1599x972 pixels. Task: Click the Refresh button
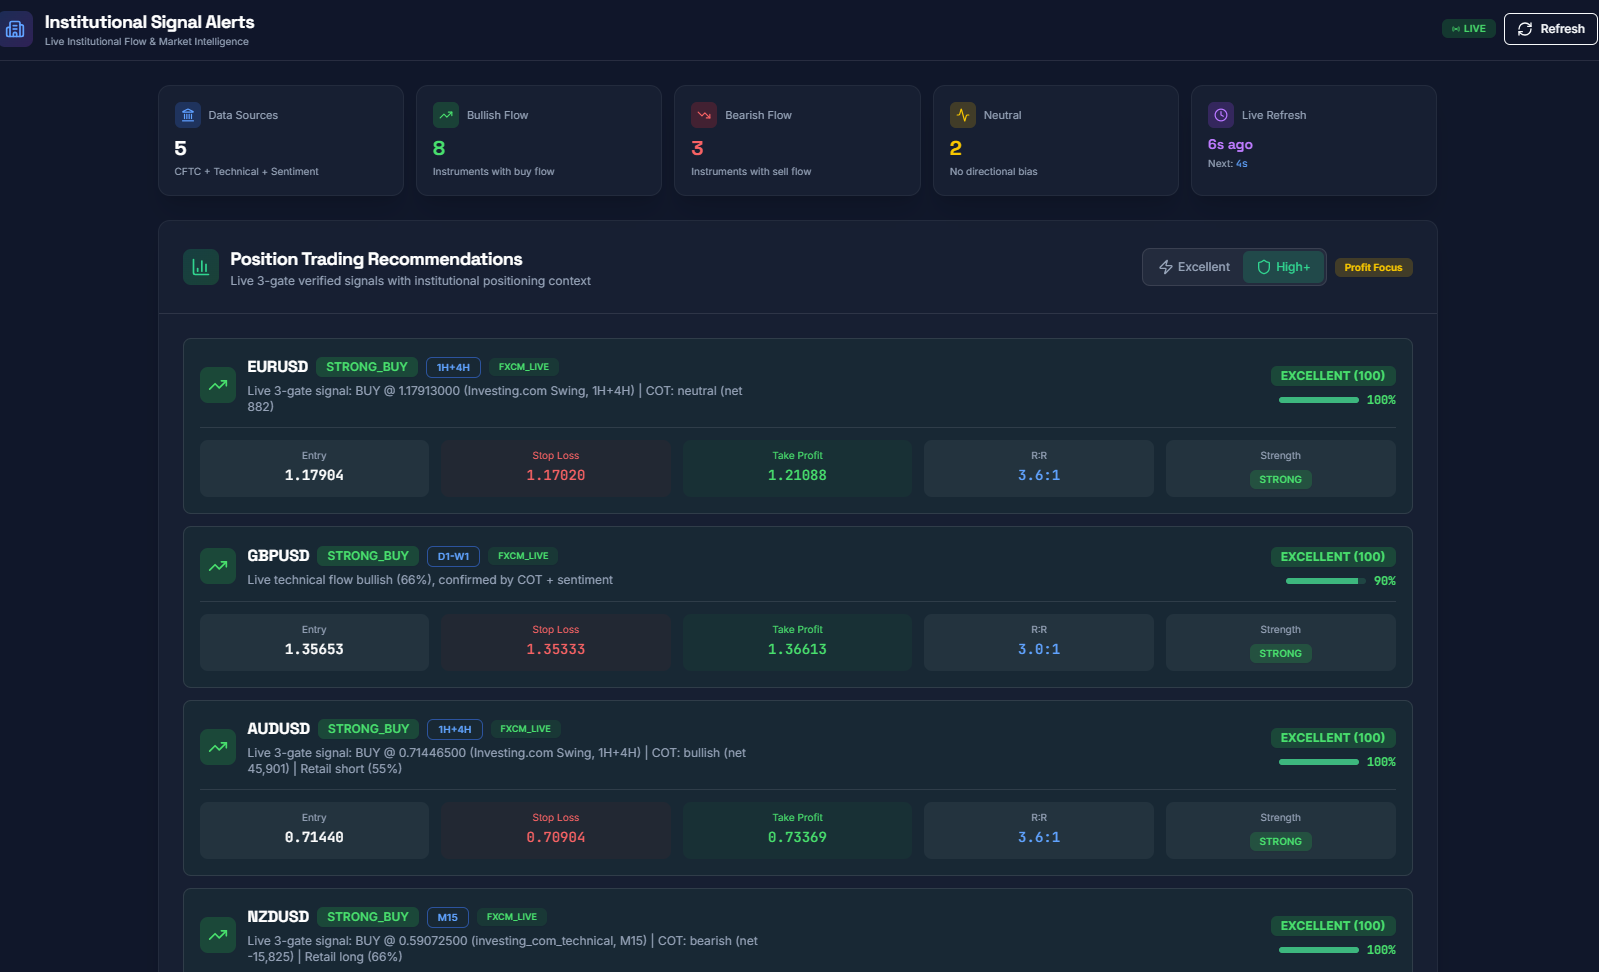click(x=1551, y=29)
